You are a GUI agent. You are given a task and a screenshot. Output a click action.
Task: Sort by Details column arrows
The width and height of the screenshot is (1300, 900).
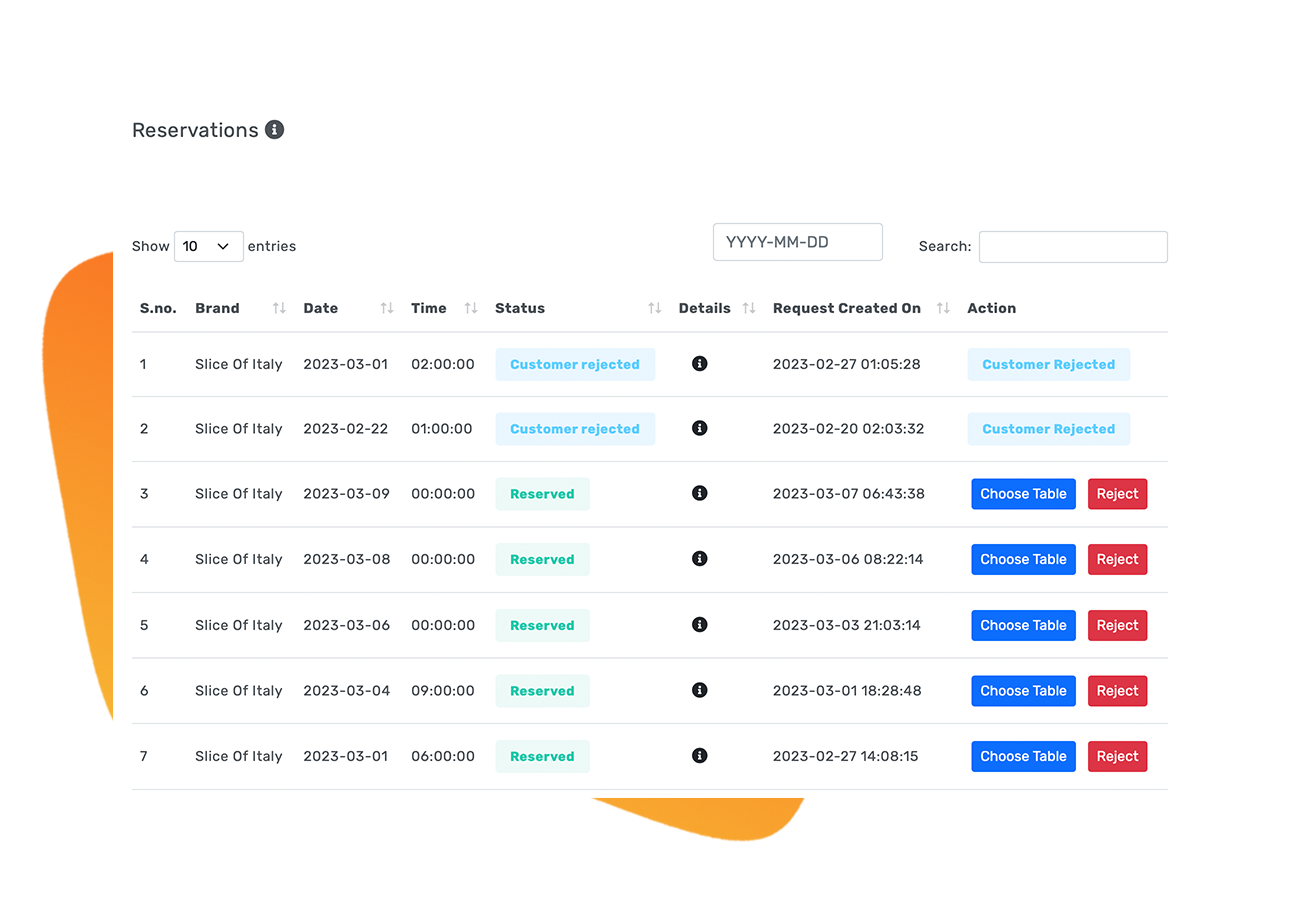[749, 308]
